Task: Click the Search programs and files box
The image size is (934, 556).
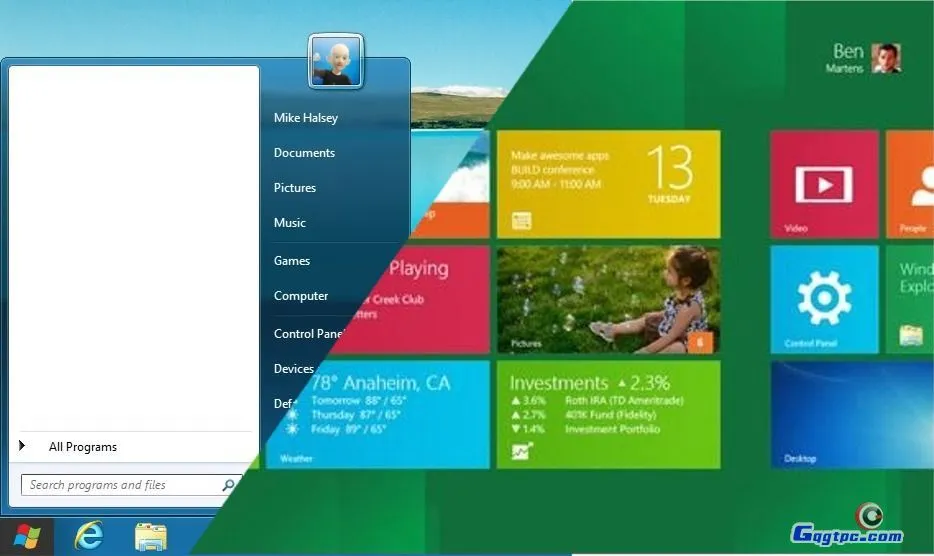Action: coord(120,485)
